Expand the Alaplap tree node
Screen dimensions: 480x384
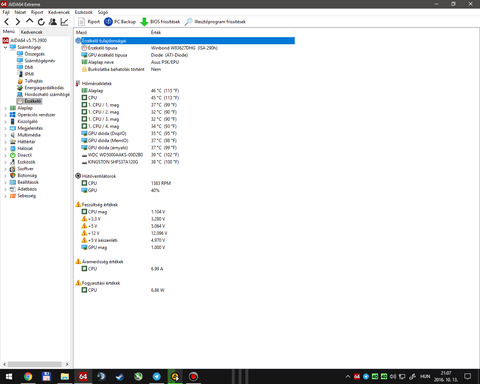coord(5,108)
